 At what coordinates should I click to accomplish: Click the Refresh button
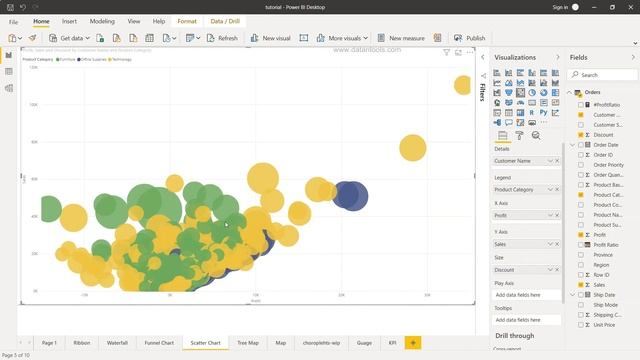point(222,38)
